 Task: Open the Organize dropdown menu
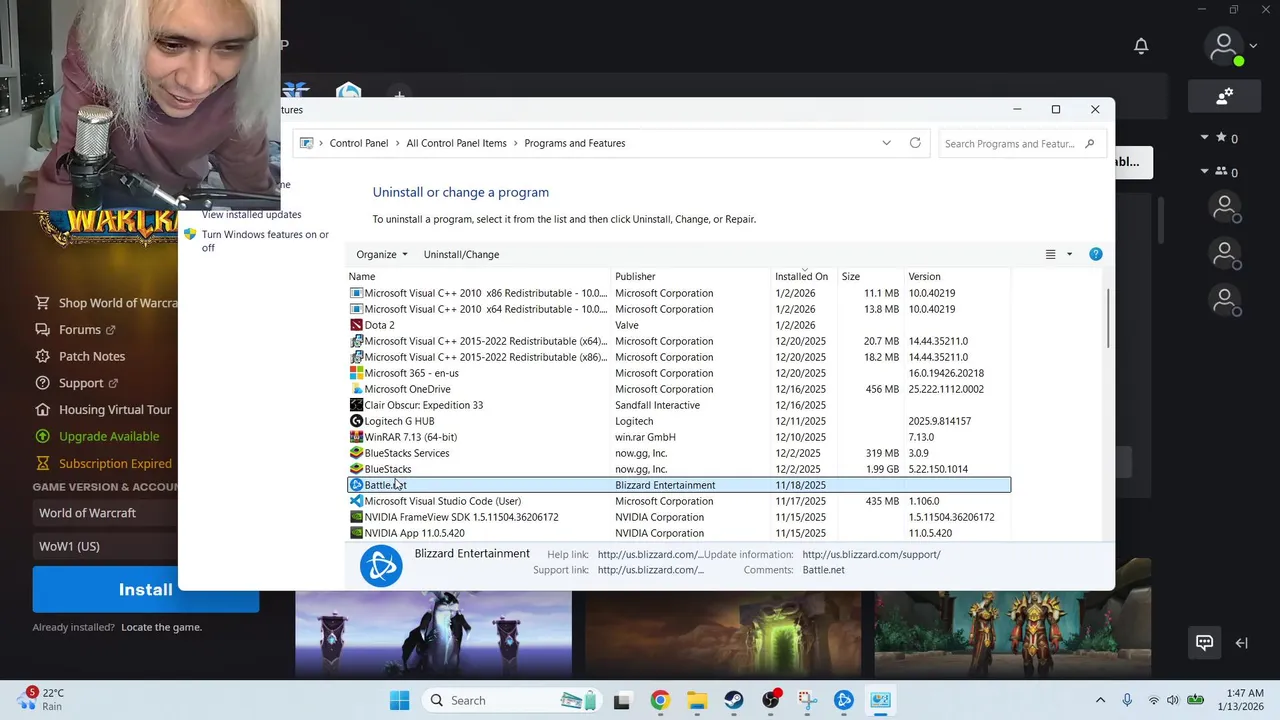(382, 254)
